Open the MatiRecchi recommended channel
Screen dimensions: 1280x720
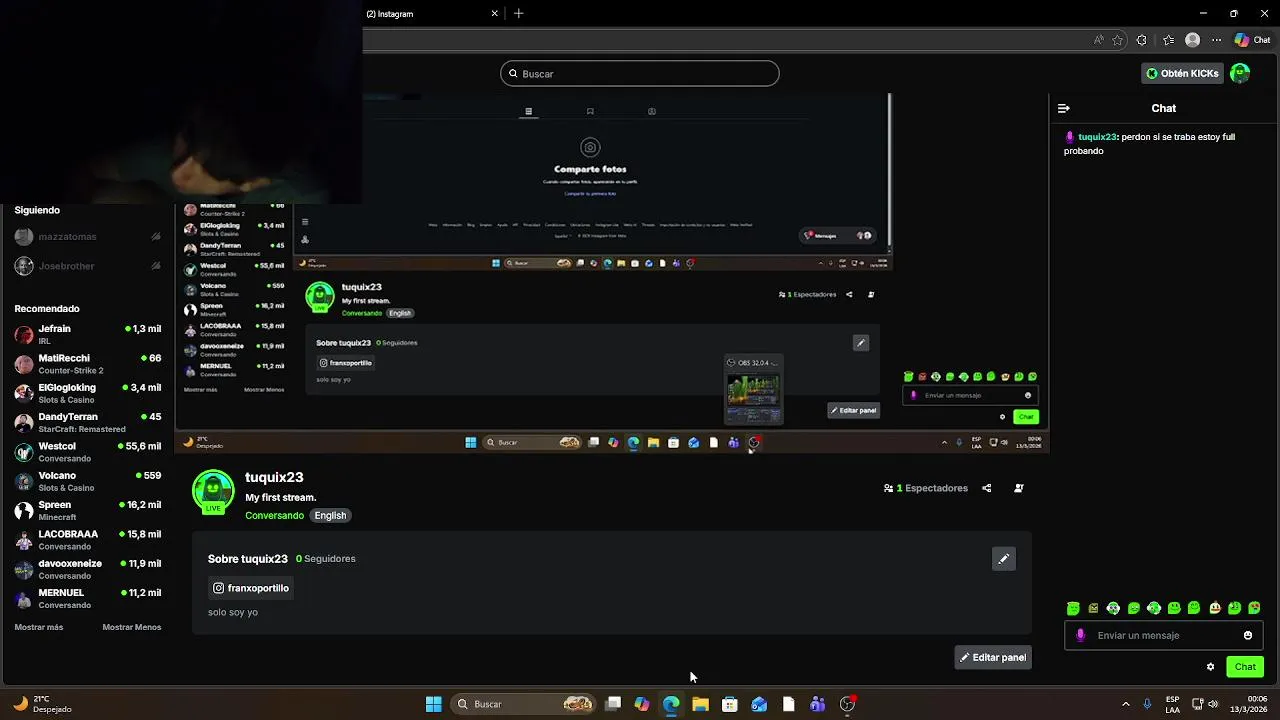point(88,364)
